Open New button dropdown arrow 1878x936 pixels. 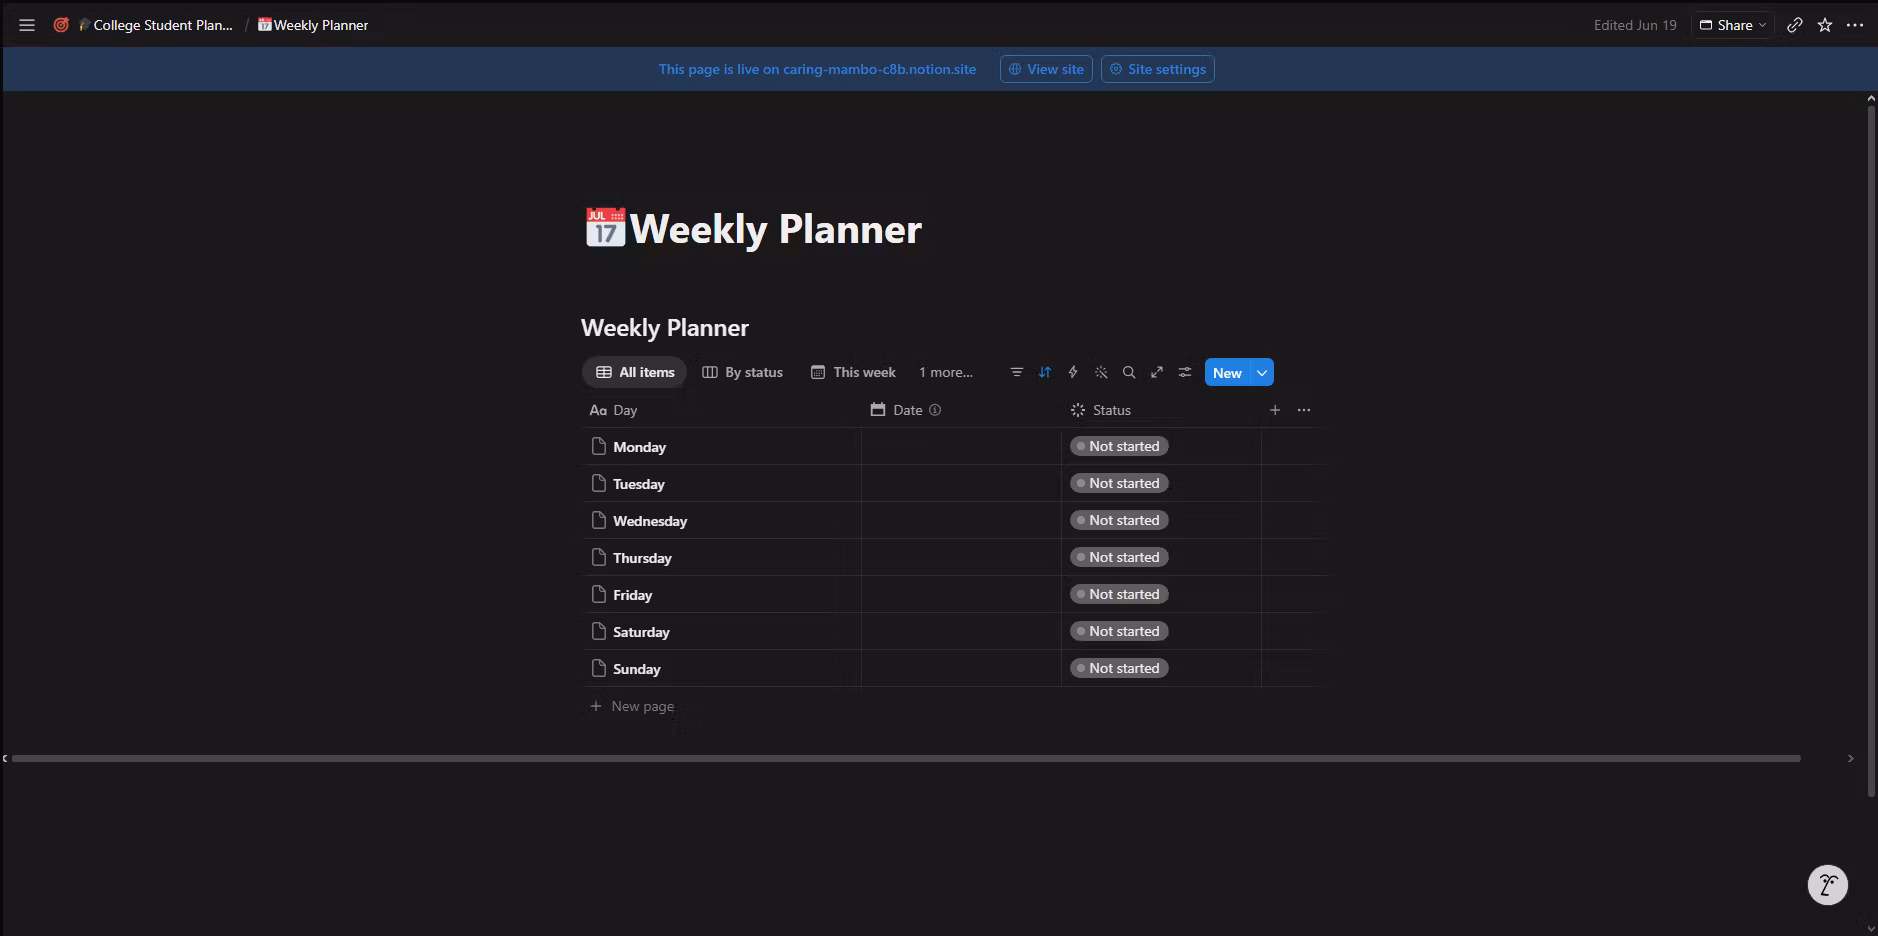pyautogui.click(x=1262, y=372)
